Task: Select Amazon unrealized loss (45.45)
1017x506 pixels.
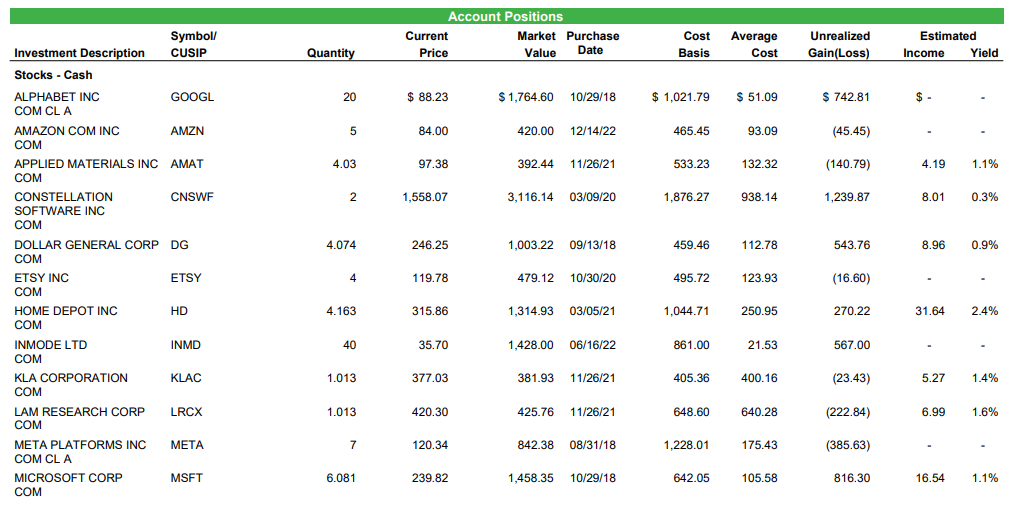Action: [850, 131]
